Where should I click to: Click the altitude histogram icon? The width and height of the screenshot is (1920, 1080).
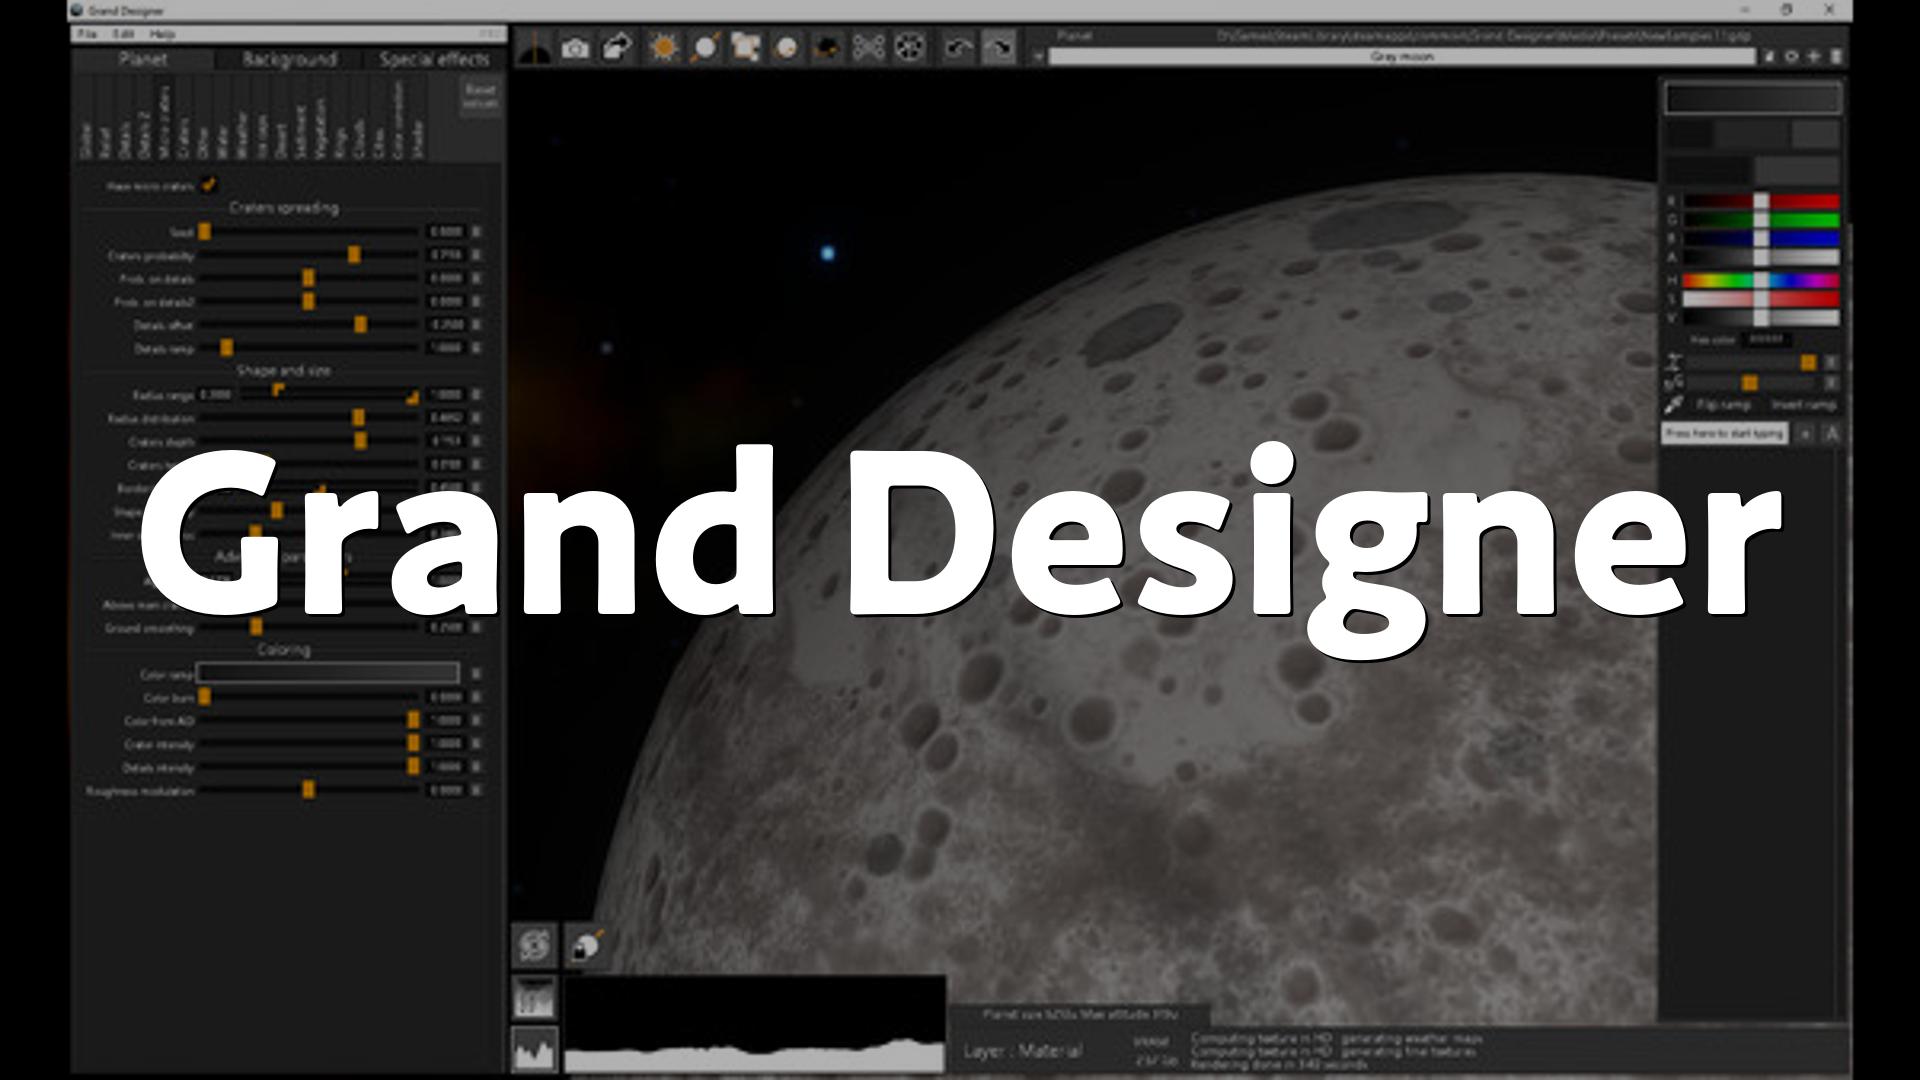pyautogui.click(x=534, y=1050)
